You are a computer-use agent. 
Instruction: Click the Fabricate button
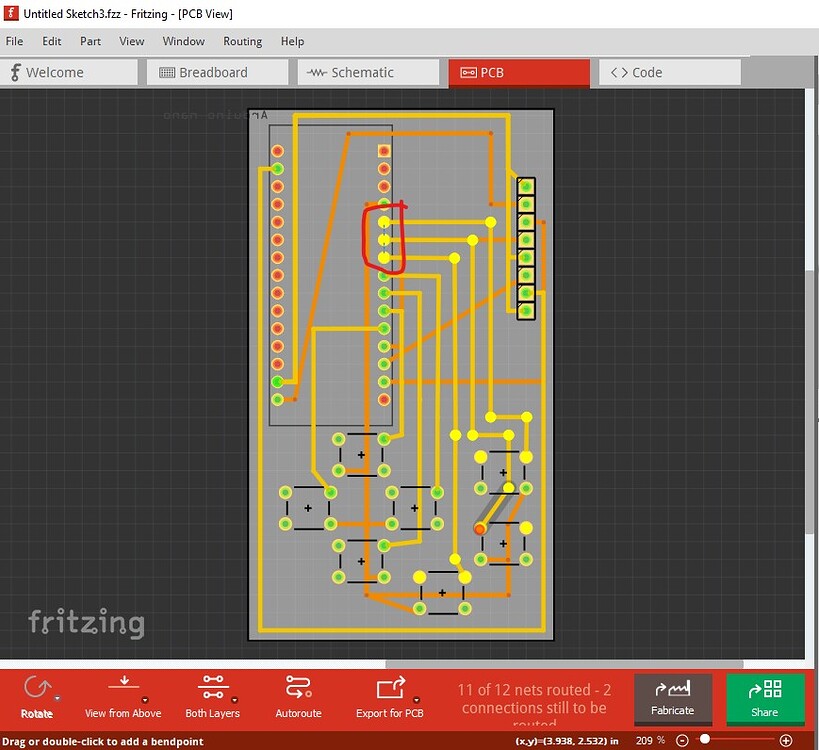[x=673, y=699]
